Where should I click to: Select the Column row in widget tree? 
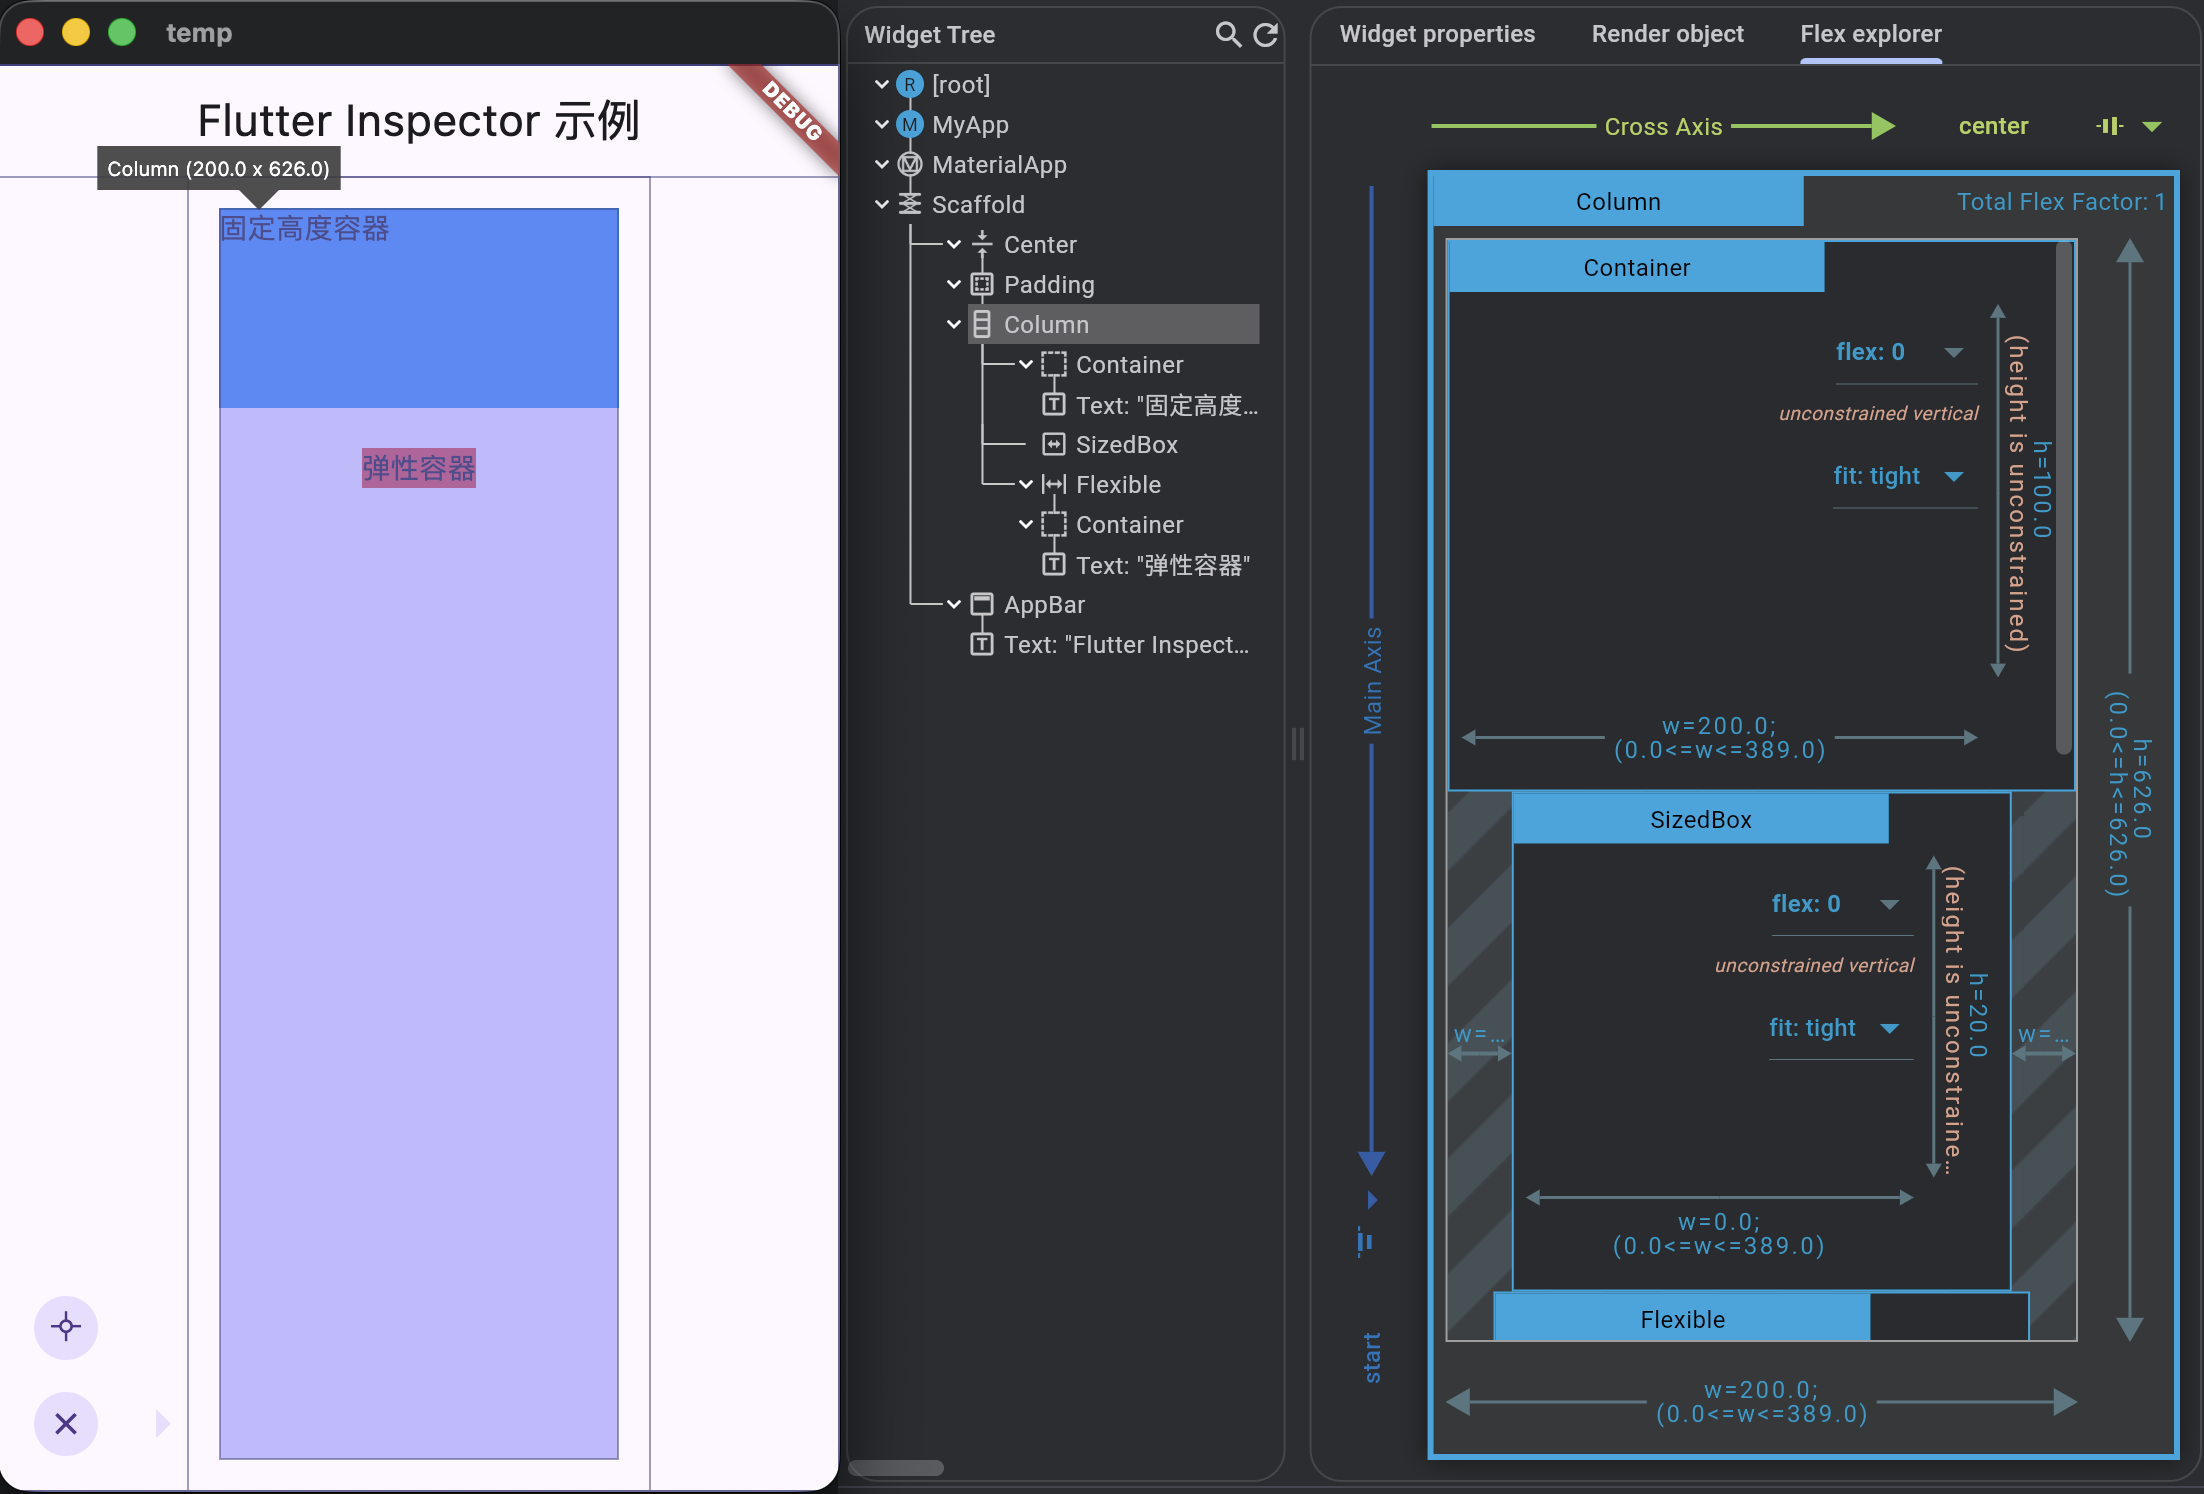click(x=1113, y=325)
